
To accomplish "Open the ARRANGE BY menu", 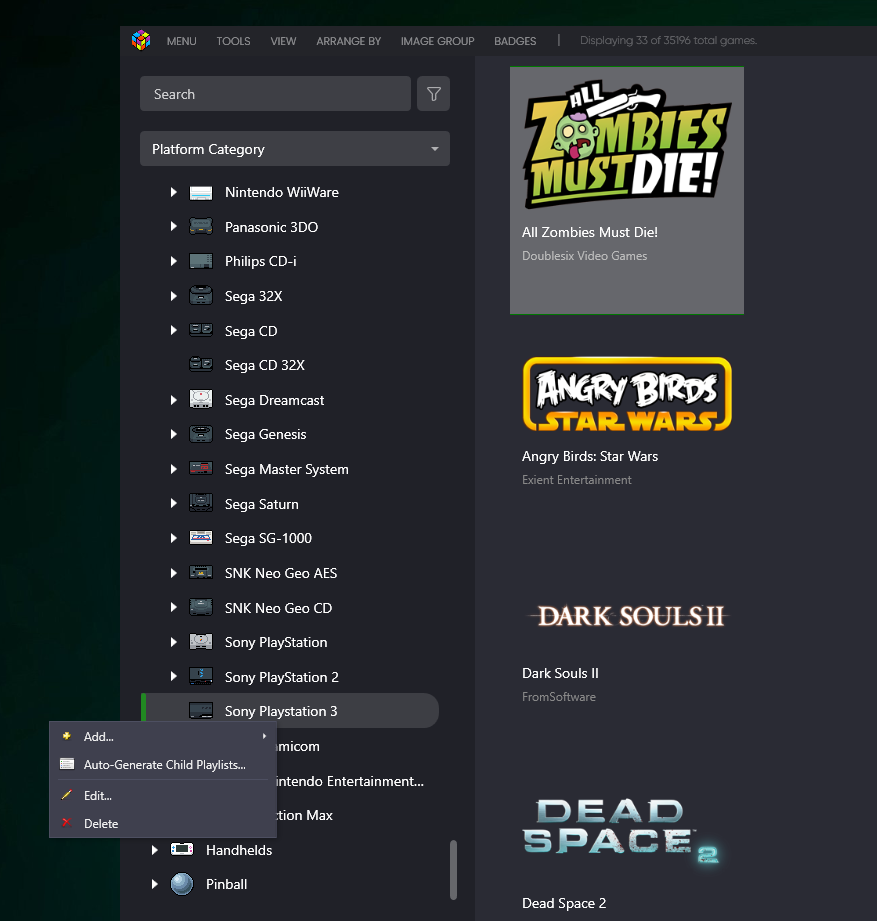I will pyautogui.click(x=349, y=41).
